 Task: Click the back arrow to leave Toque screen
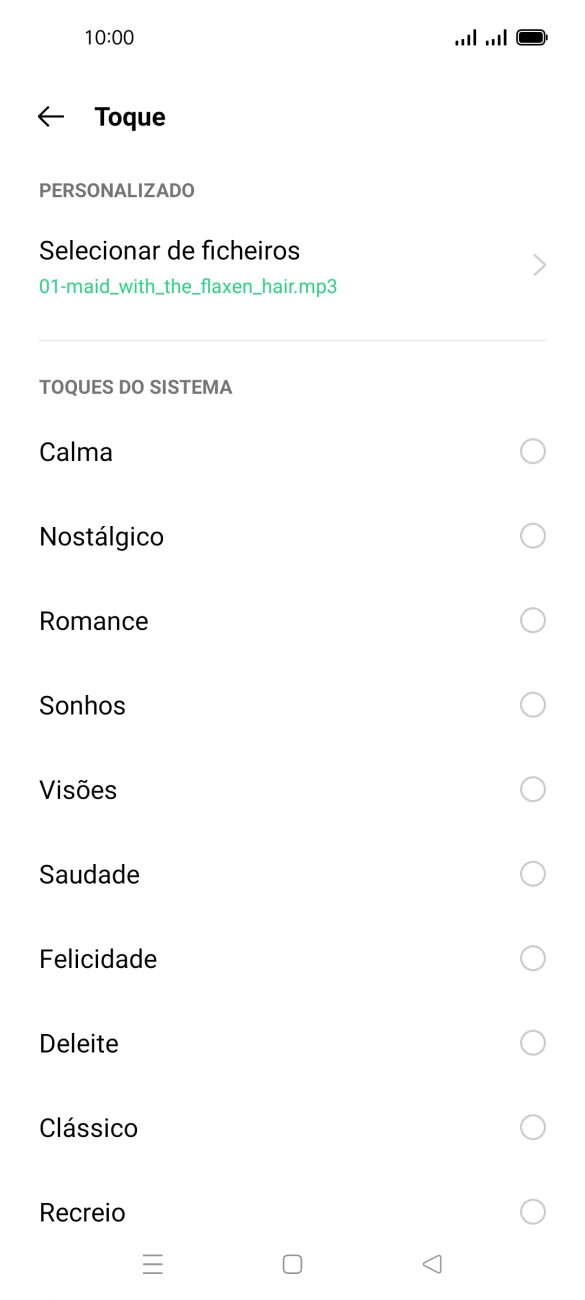pyautogui.click(x=48, y=116)
